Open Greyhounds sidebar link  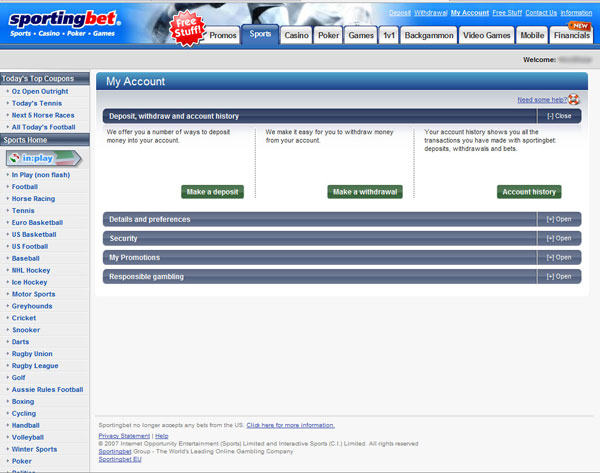coord(32,306)
